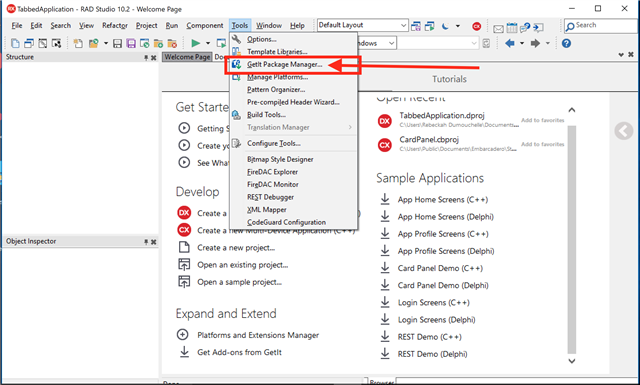Close the Object Inspector panel
Screen dimensions: 640x385
click(x=153, y=242)
